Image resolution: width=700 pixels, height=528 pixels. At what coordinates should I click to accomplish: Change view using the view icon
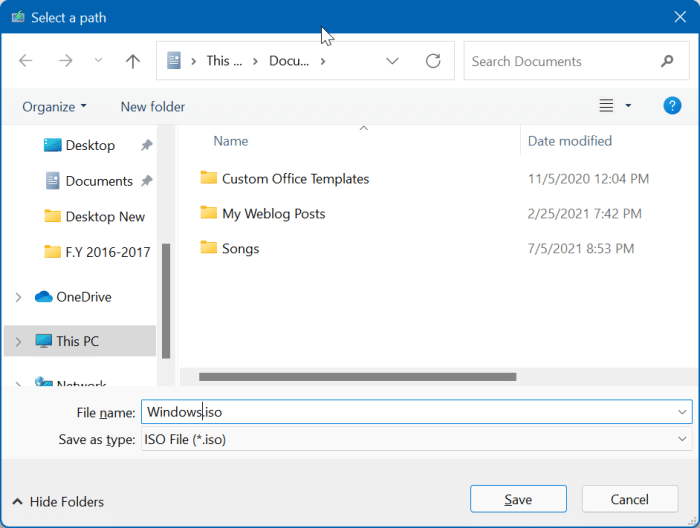[606, 106]
